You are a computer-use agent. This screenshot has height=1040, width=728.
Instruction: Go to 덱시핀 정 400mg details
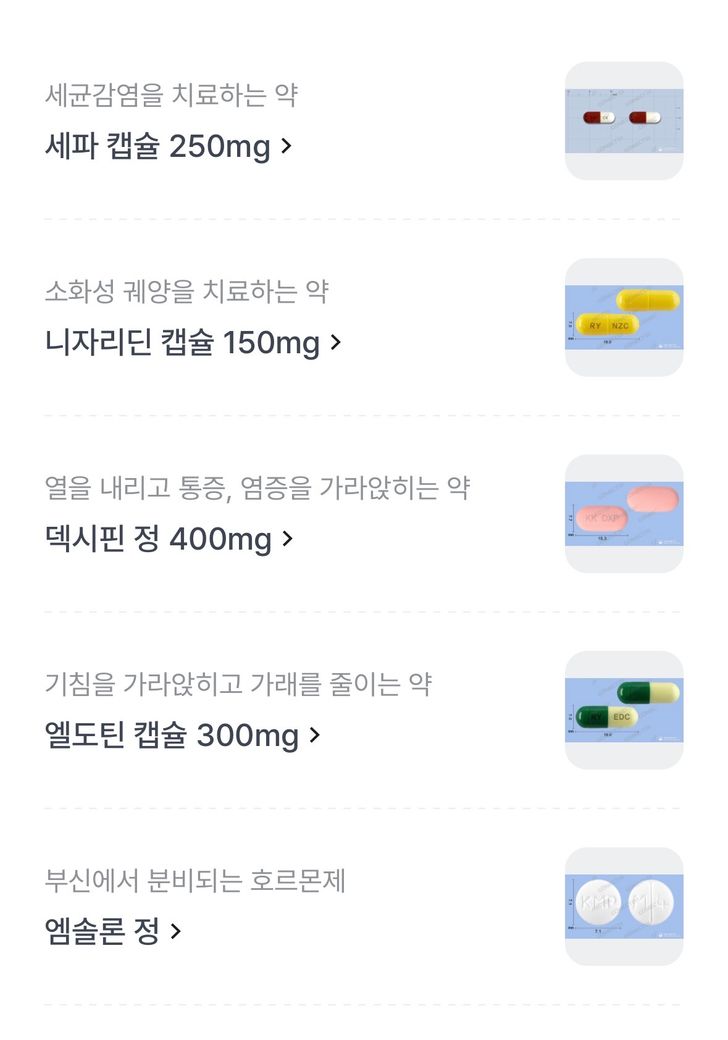158,540
